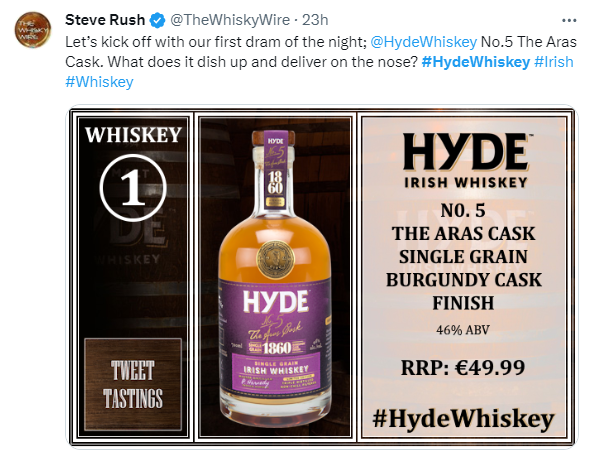Open the three-dot more options menu
591x457 pixels.
569,20
